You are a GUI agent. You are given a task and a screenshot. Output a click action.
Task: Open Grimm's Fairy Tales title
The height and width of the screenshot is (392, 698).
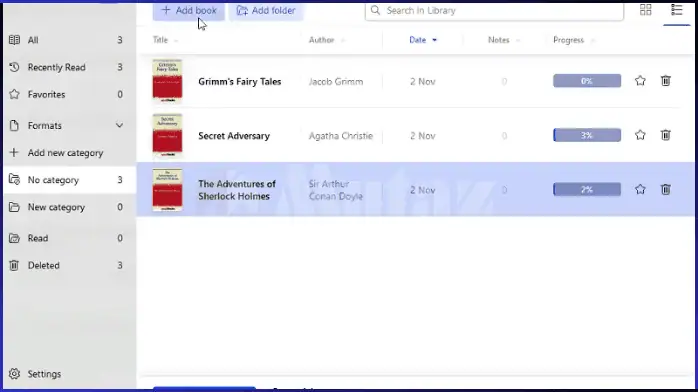[x=239, y=81]
